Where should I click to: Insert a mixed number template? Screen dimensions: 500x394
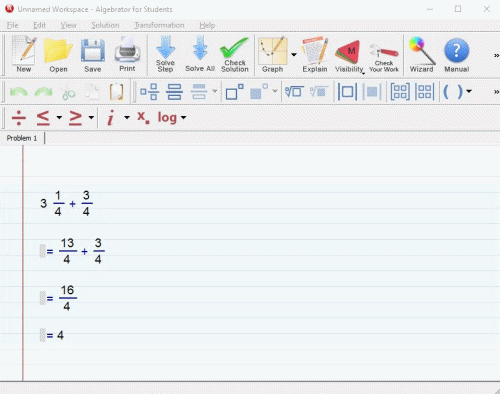[149, 92]
